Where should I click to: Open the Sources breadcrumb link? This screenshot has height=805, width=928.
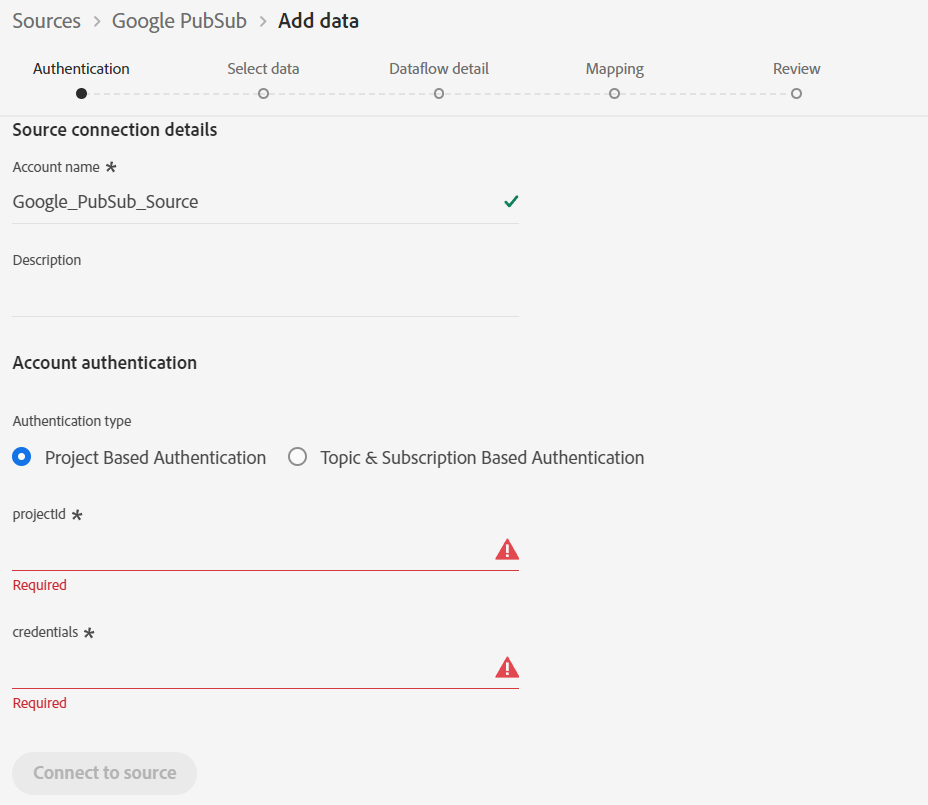coord(46,20)
